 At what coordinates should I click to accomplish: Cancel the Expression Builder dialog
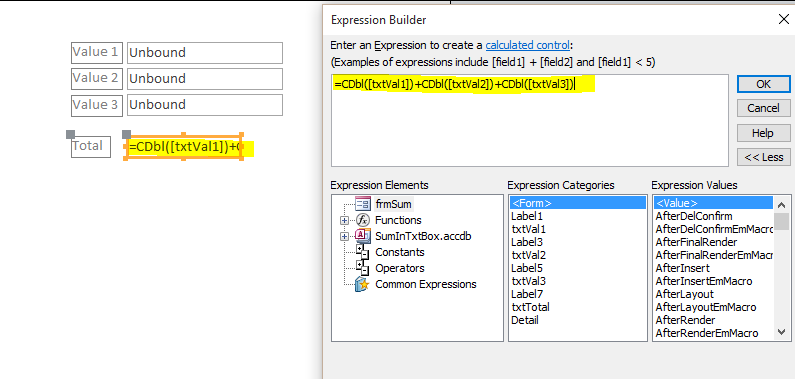click(x=763, y=108)
